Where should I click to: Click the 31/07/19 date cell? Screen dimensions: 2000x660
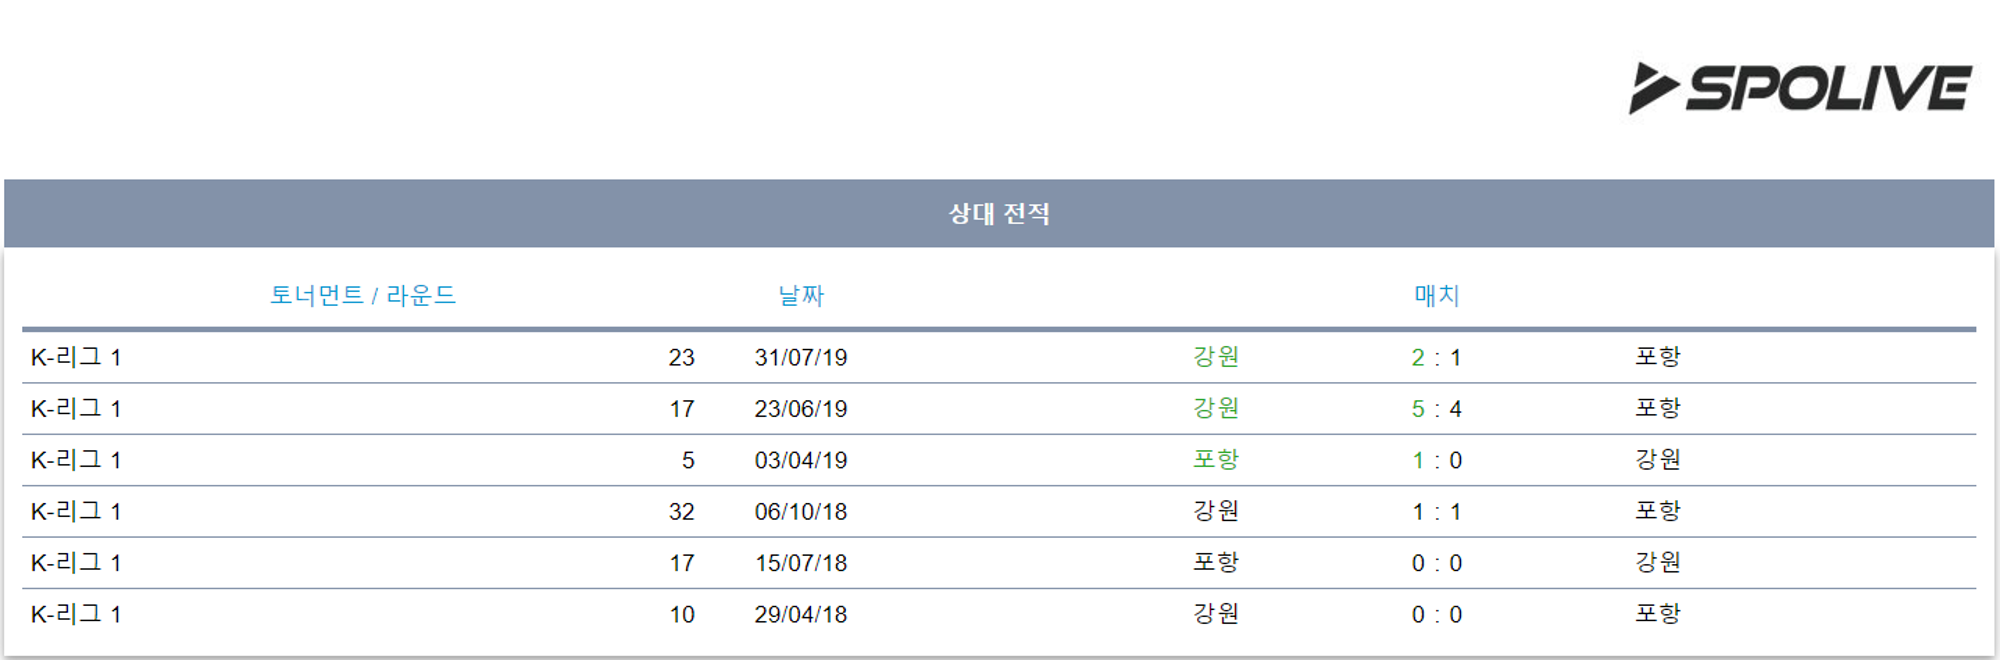801,358
